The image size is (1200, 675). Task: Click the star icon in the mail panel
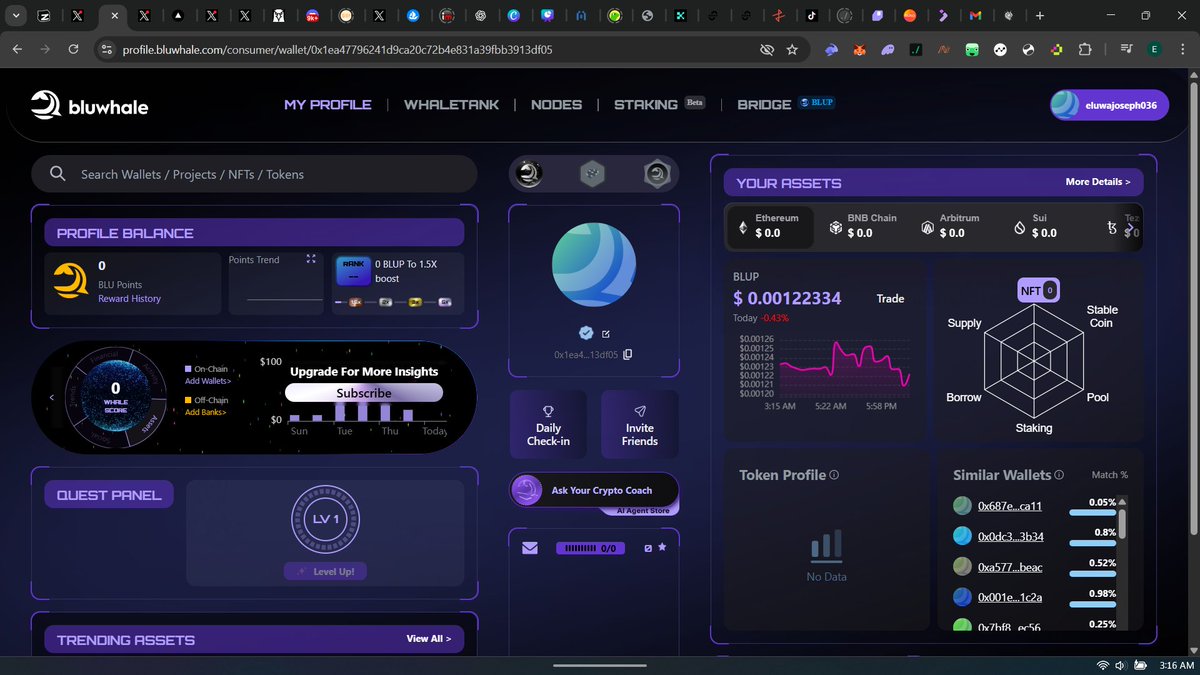click(662, 548)
